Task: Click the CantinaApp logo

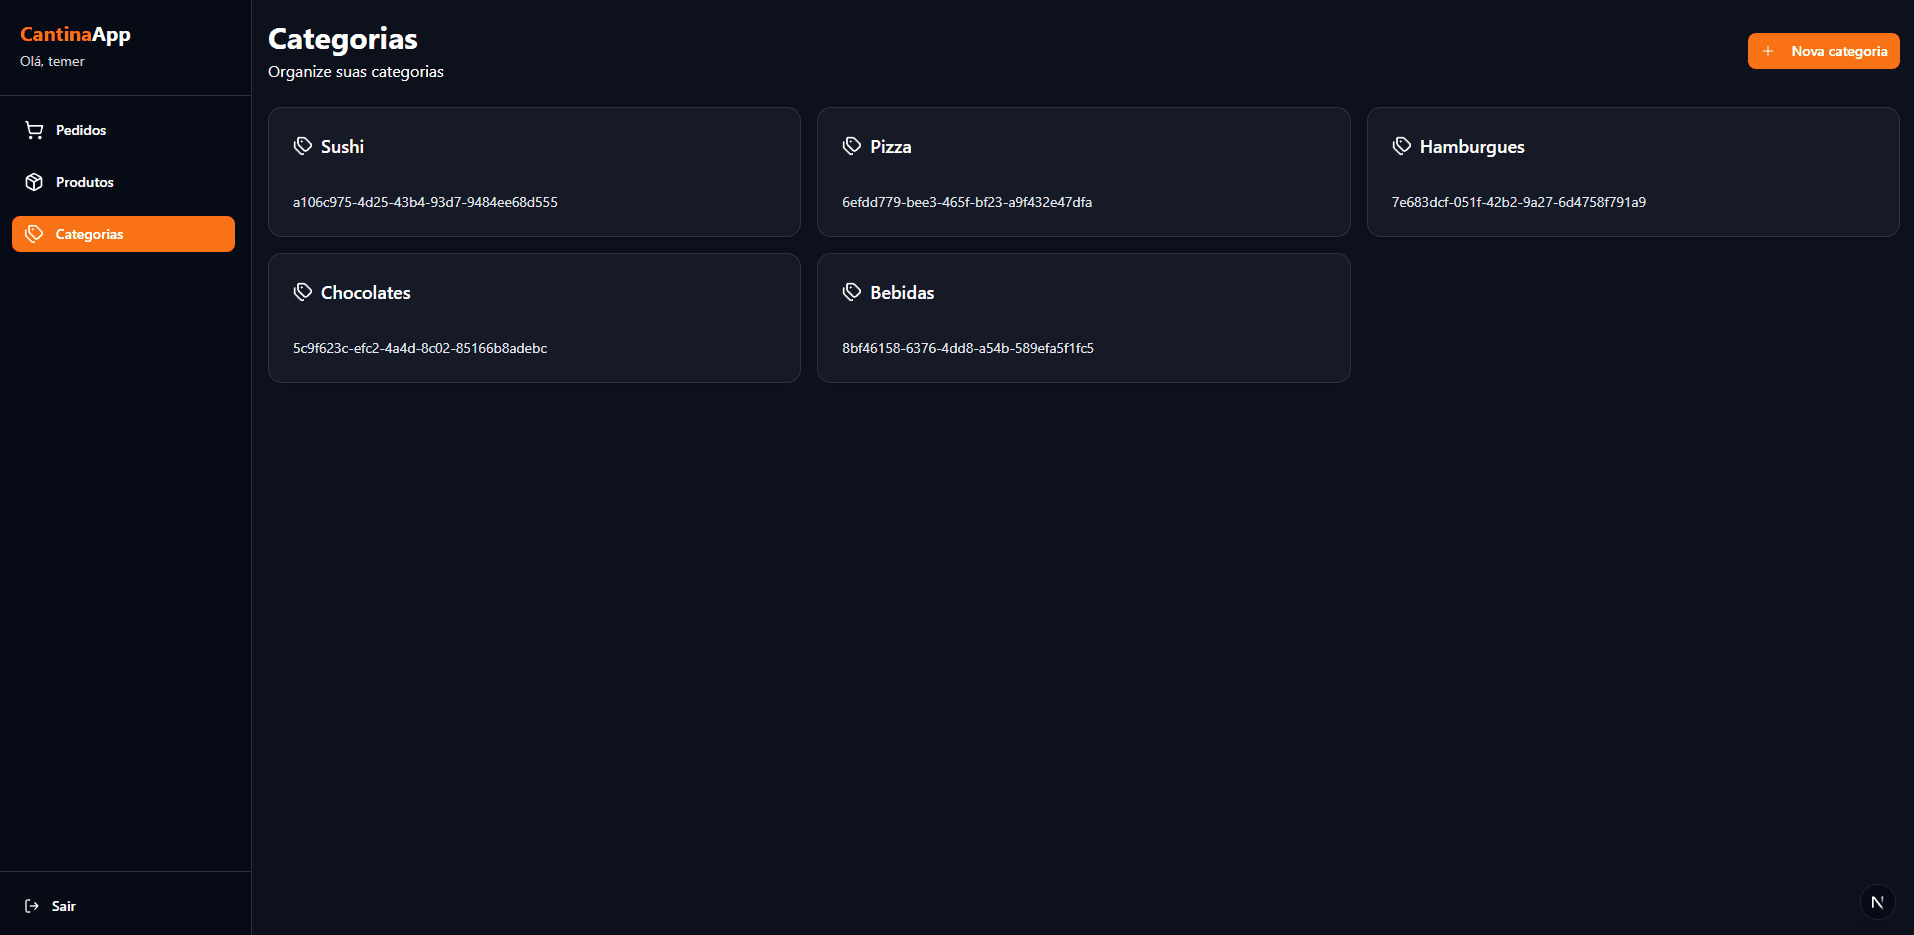Action: [75, 34]
